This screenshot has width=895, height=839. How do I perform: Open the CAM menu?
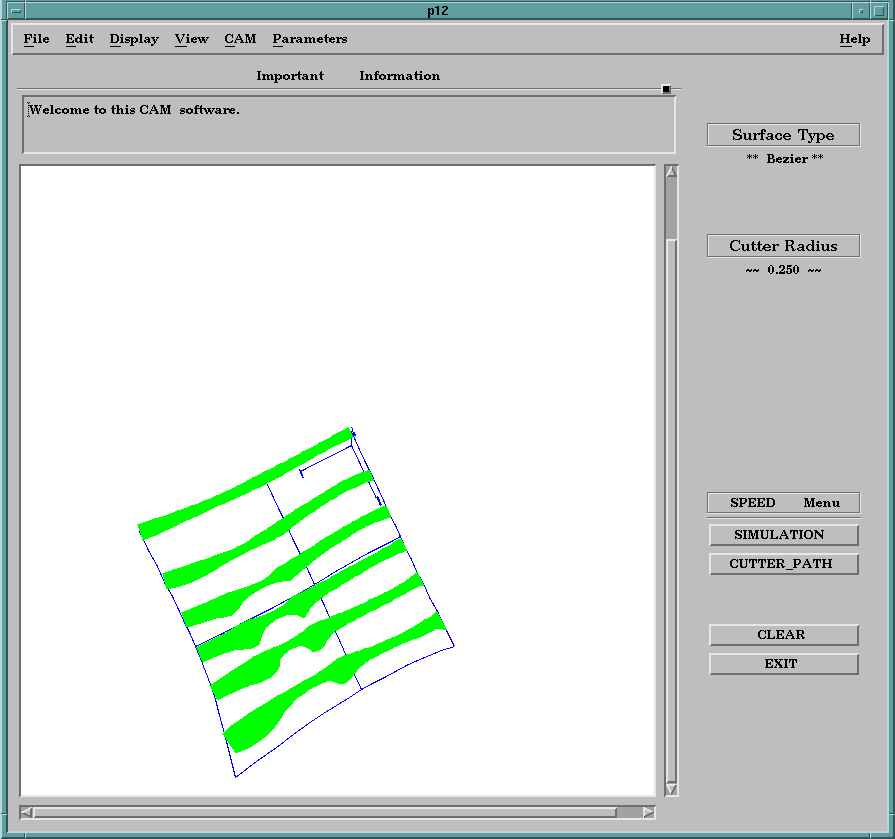coord(240,39)
